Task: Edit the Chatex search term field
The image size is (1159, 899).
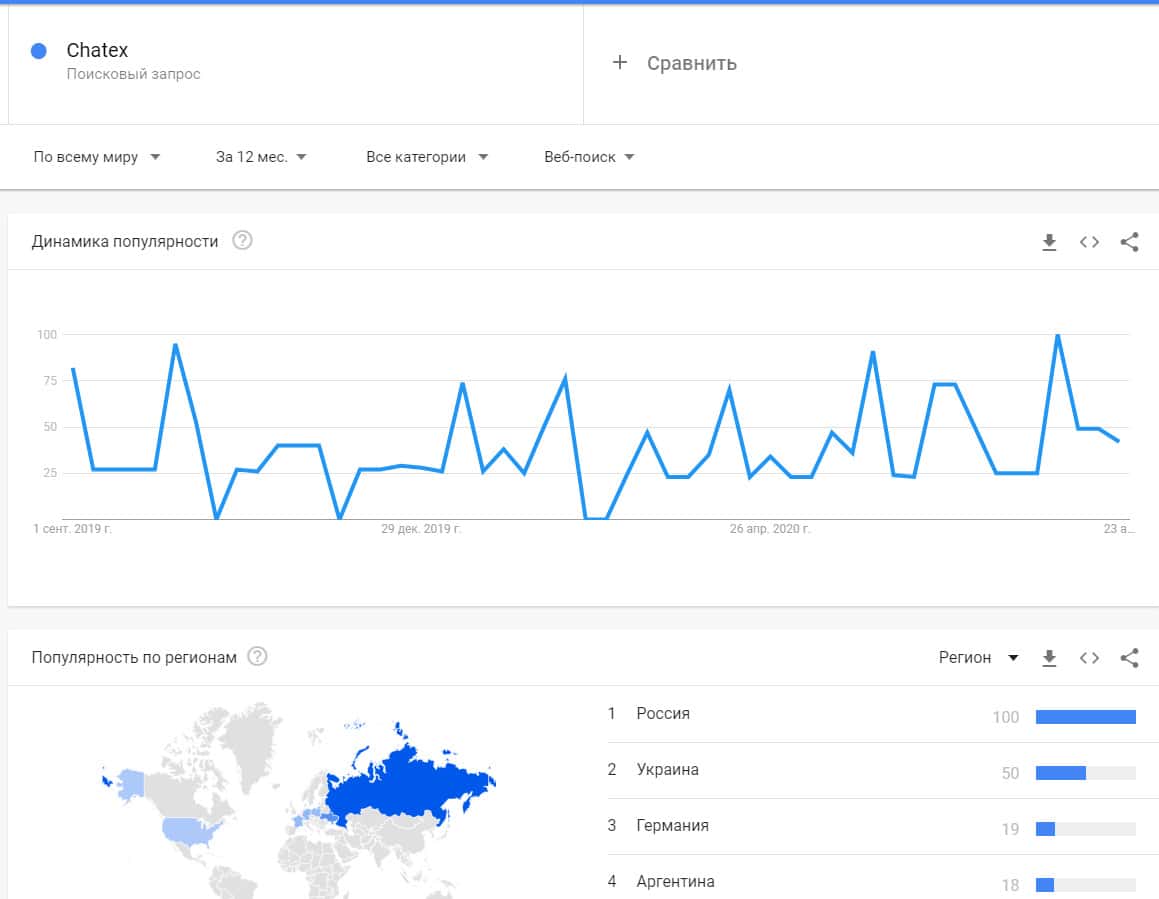Action: [97, 51]
